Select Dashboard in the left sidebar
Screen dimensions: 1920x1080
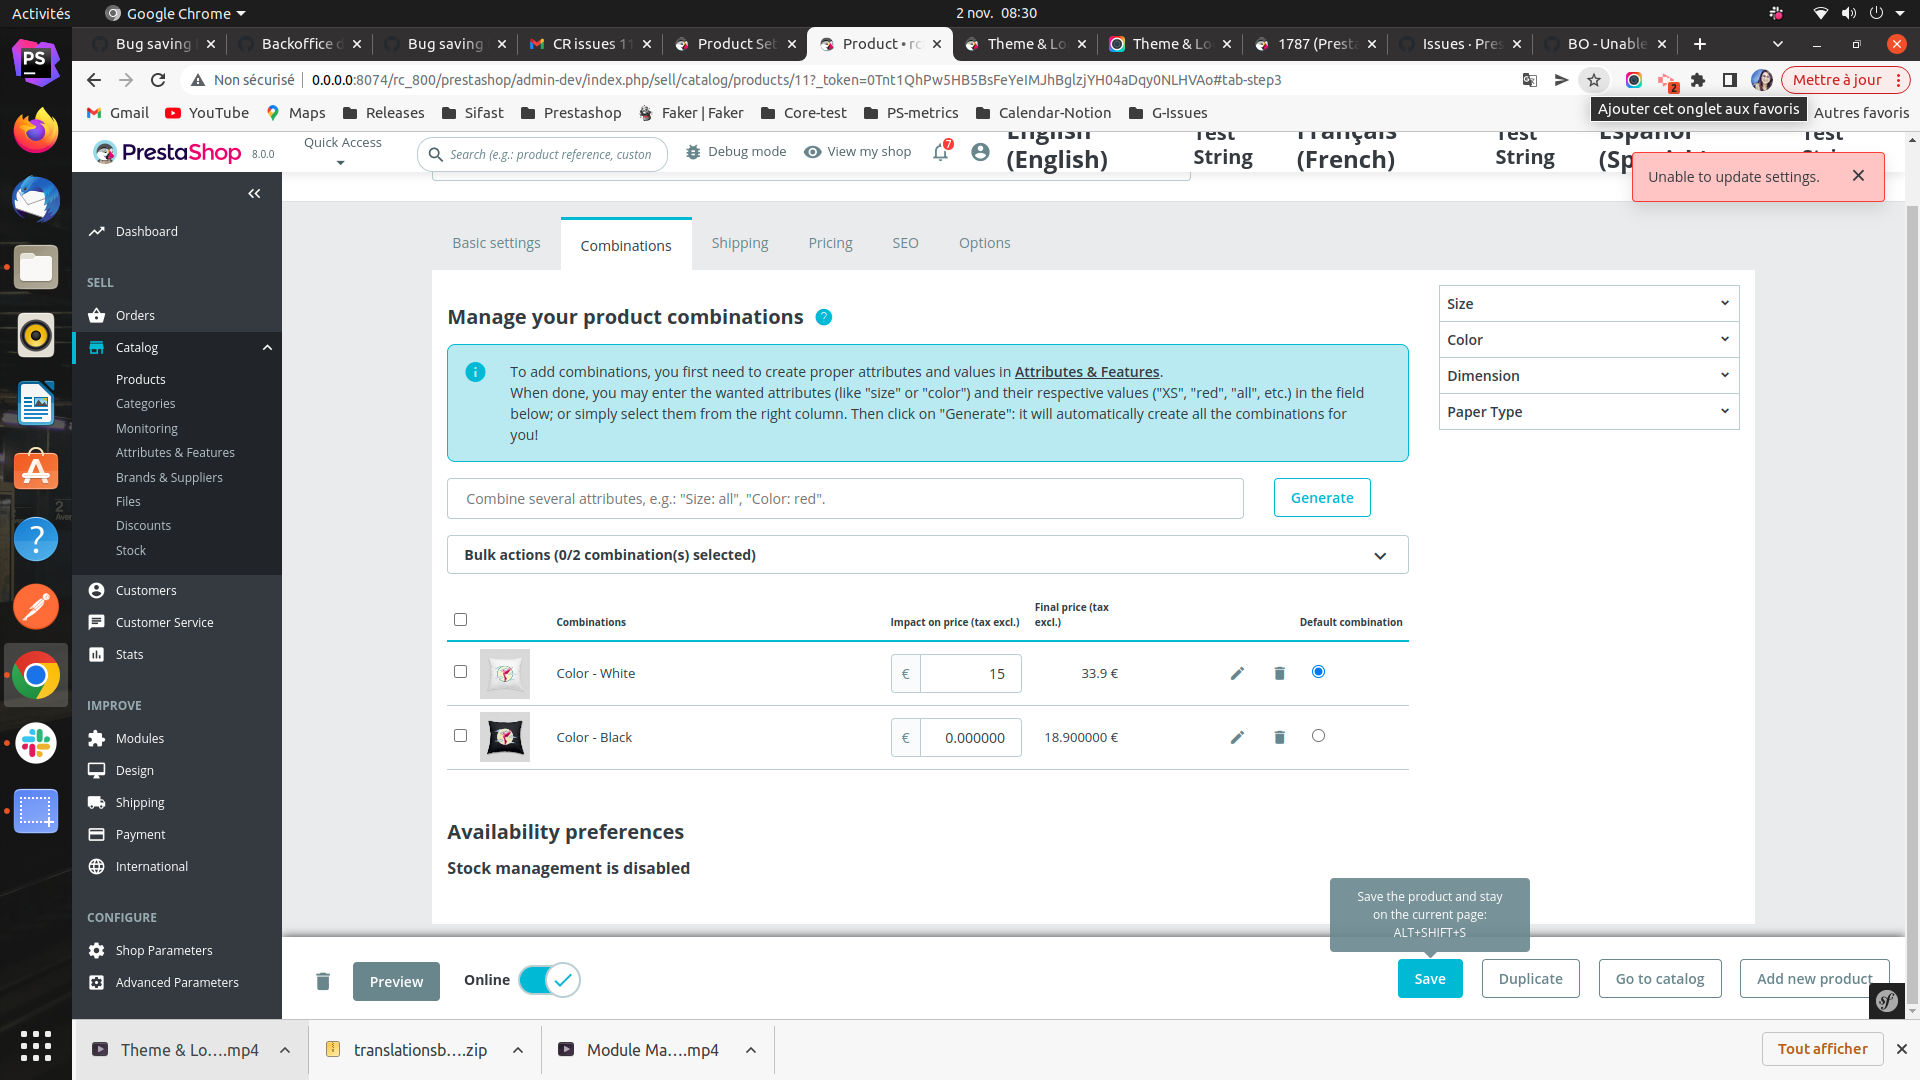pyautogui.click(x=146, y=231)
